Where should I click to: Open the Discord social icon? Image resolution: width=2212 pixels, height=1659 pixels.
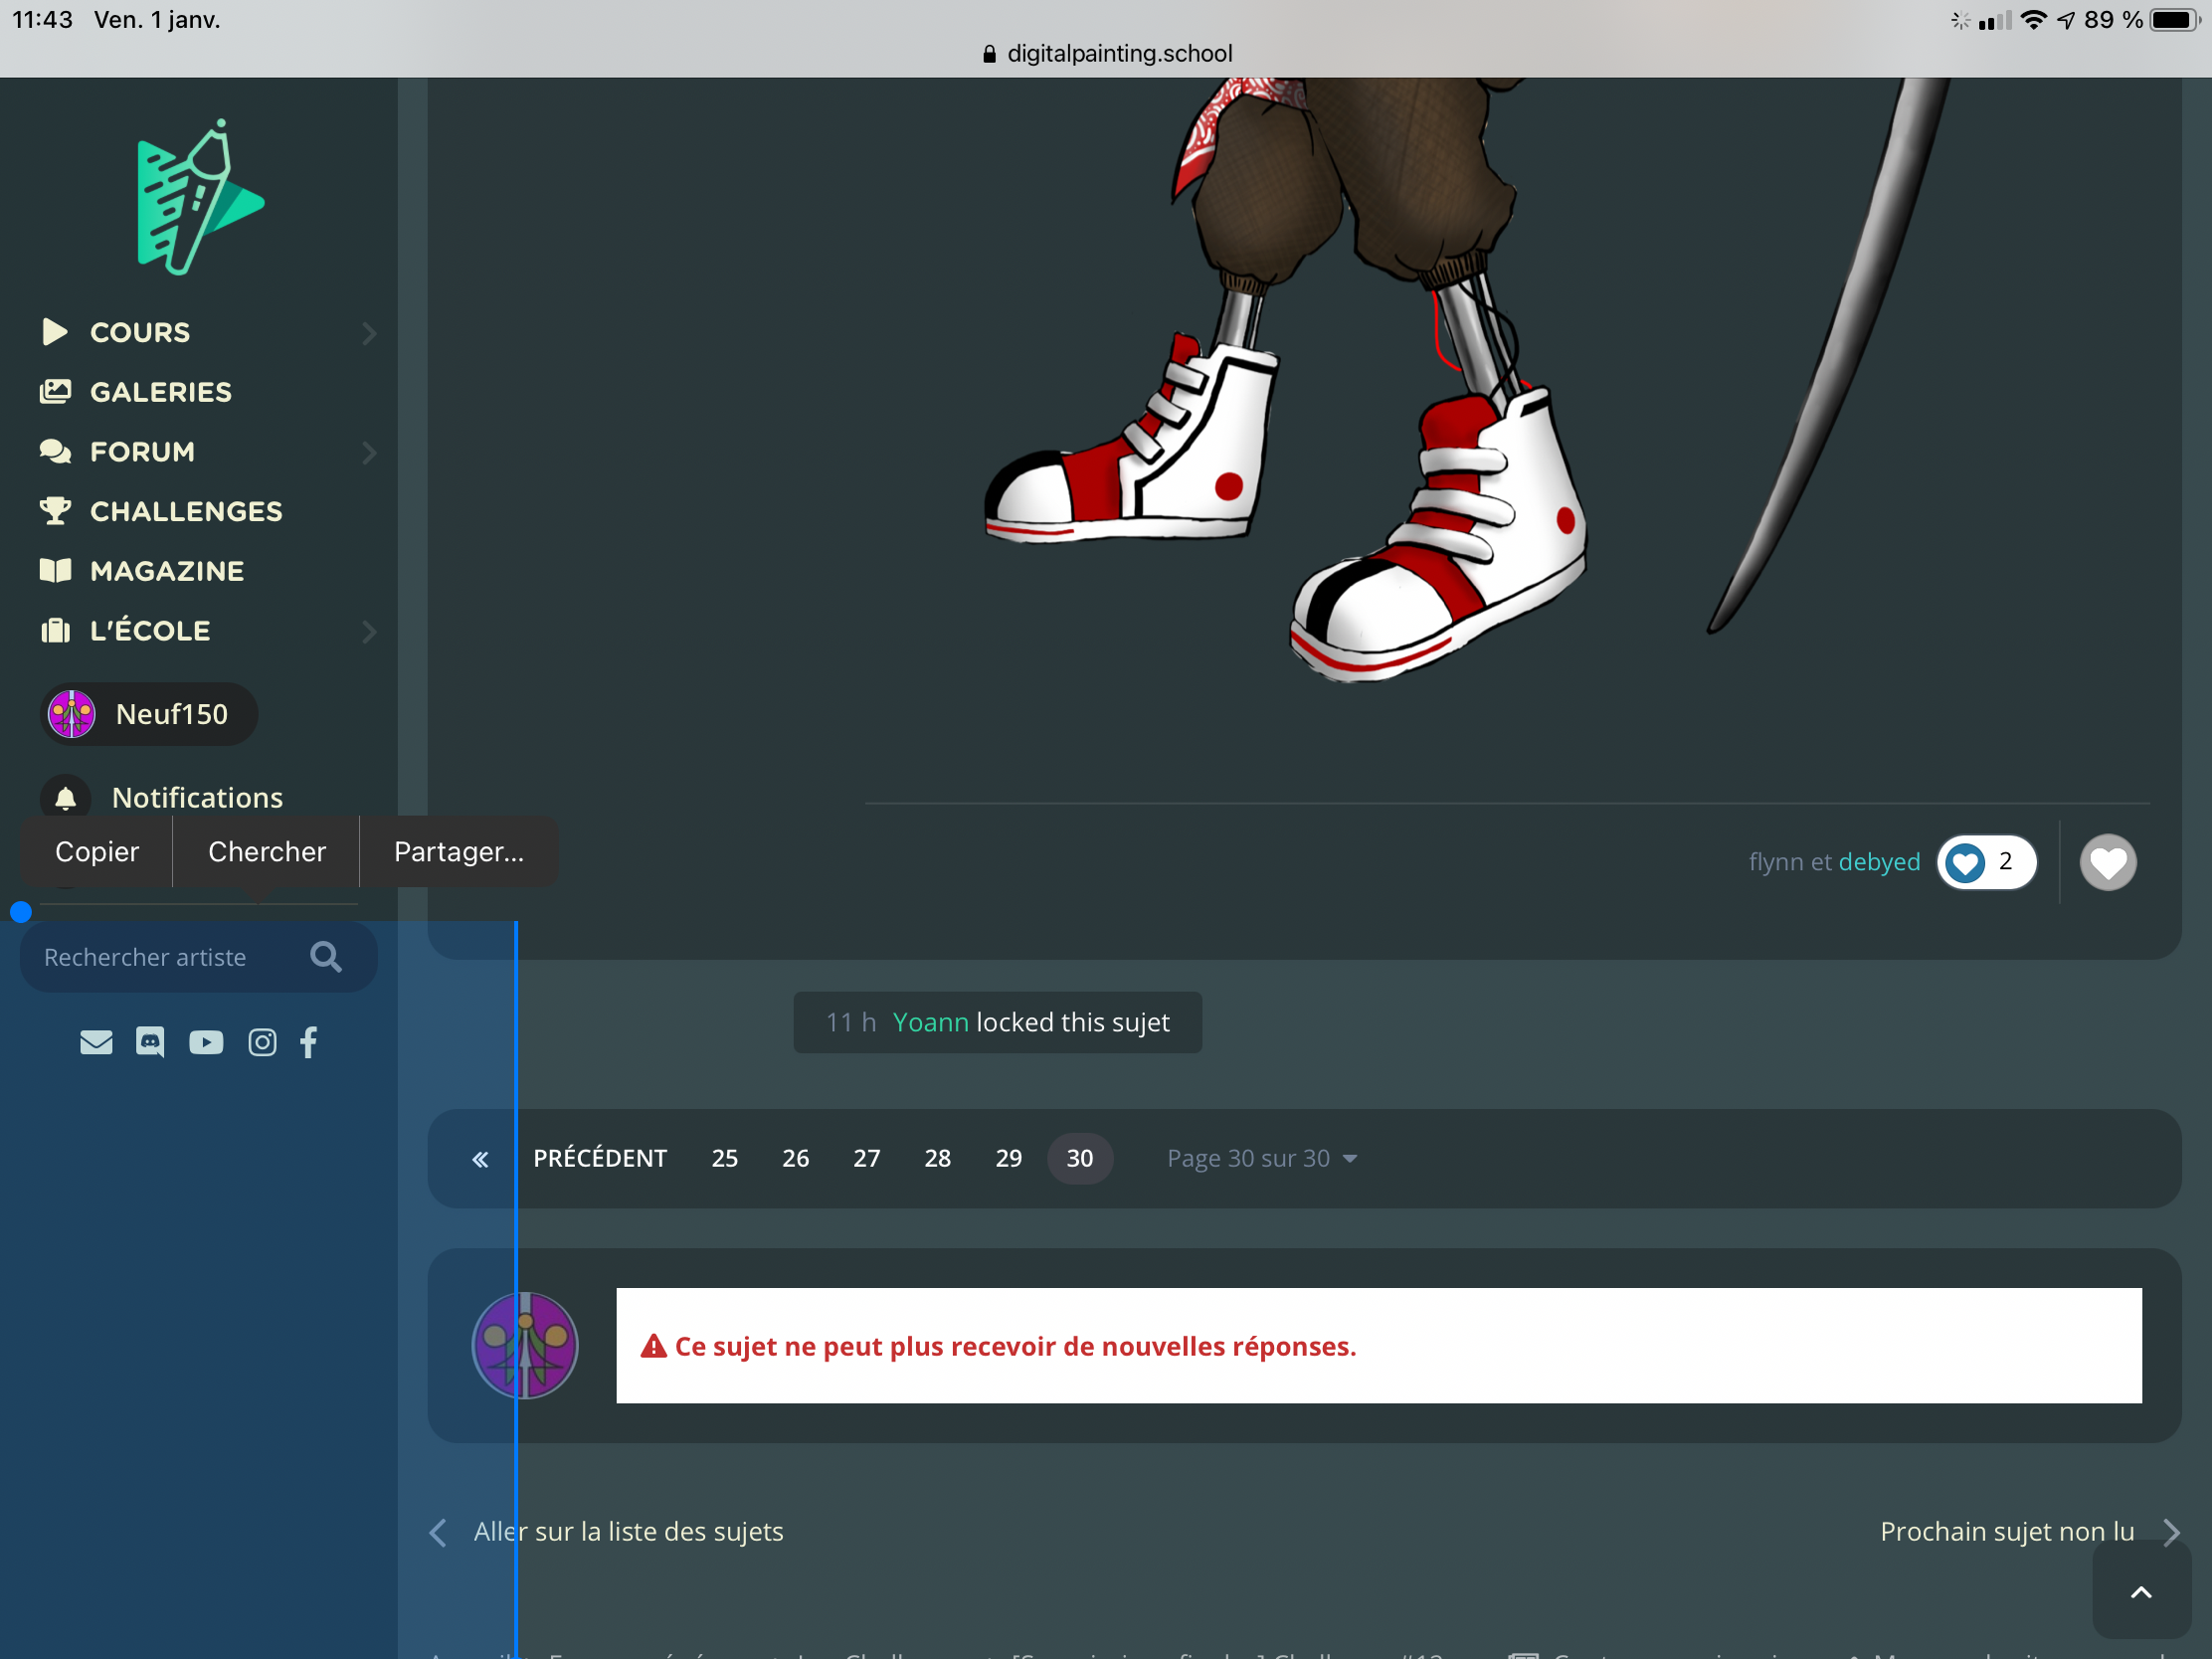pos(150,1042)
